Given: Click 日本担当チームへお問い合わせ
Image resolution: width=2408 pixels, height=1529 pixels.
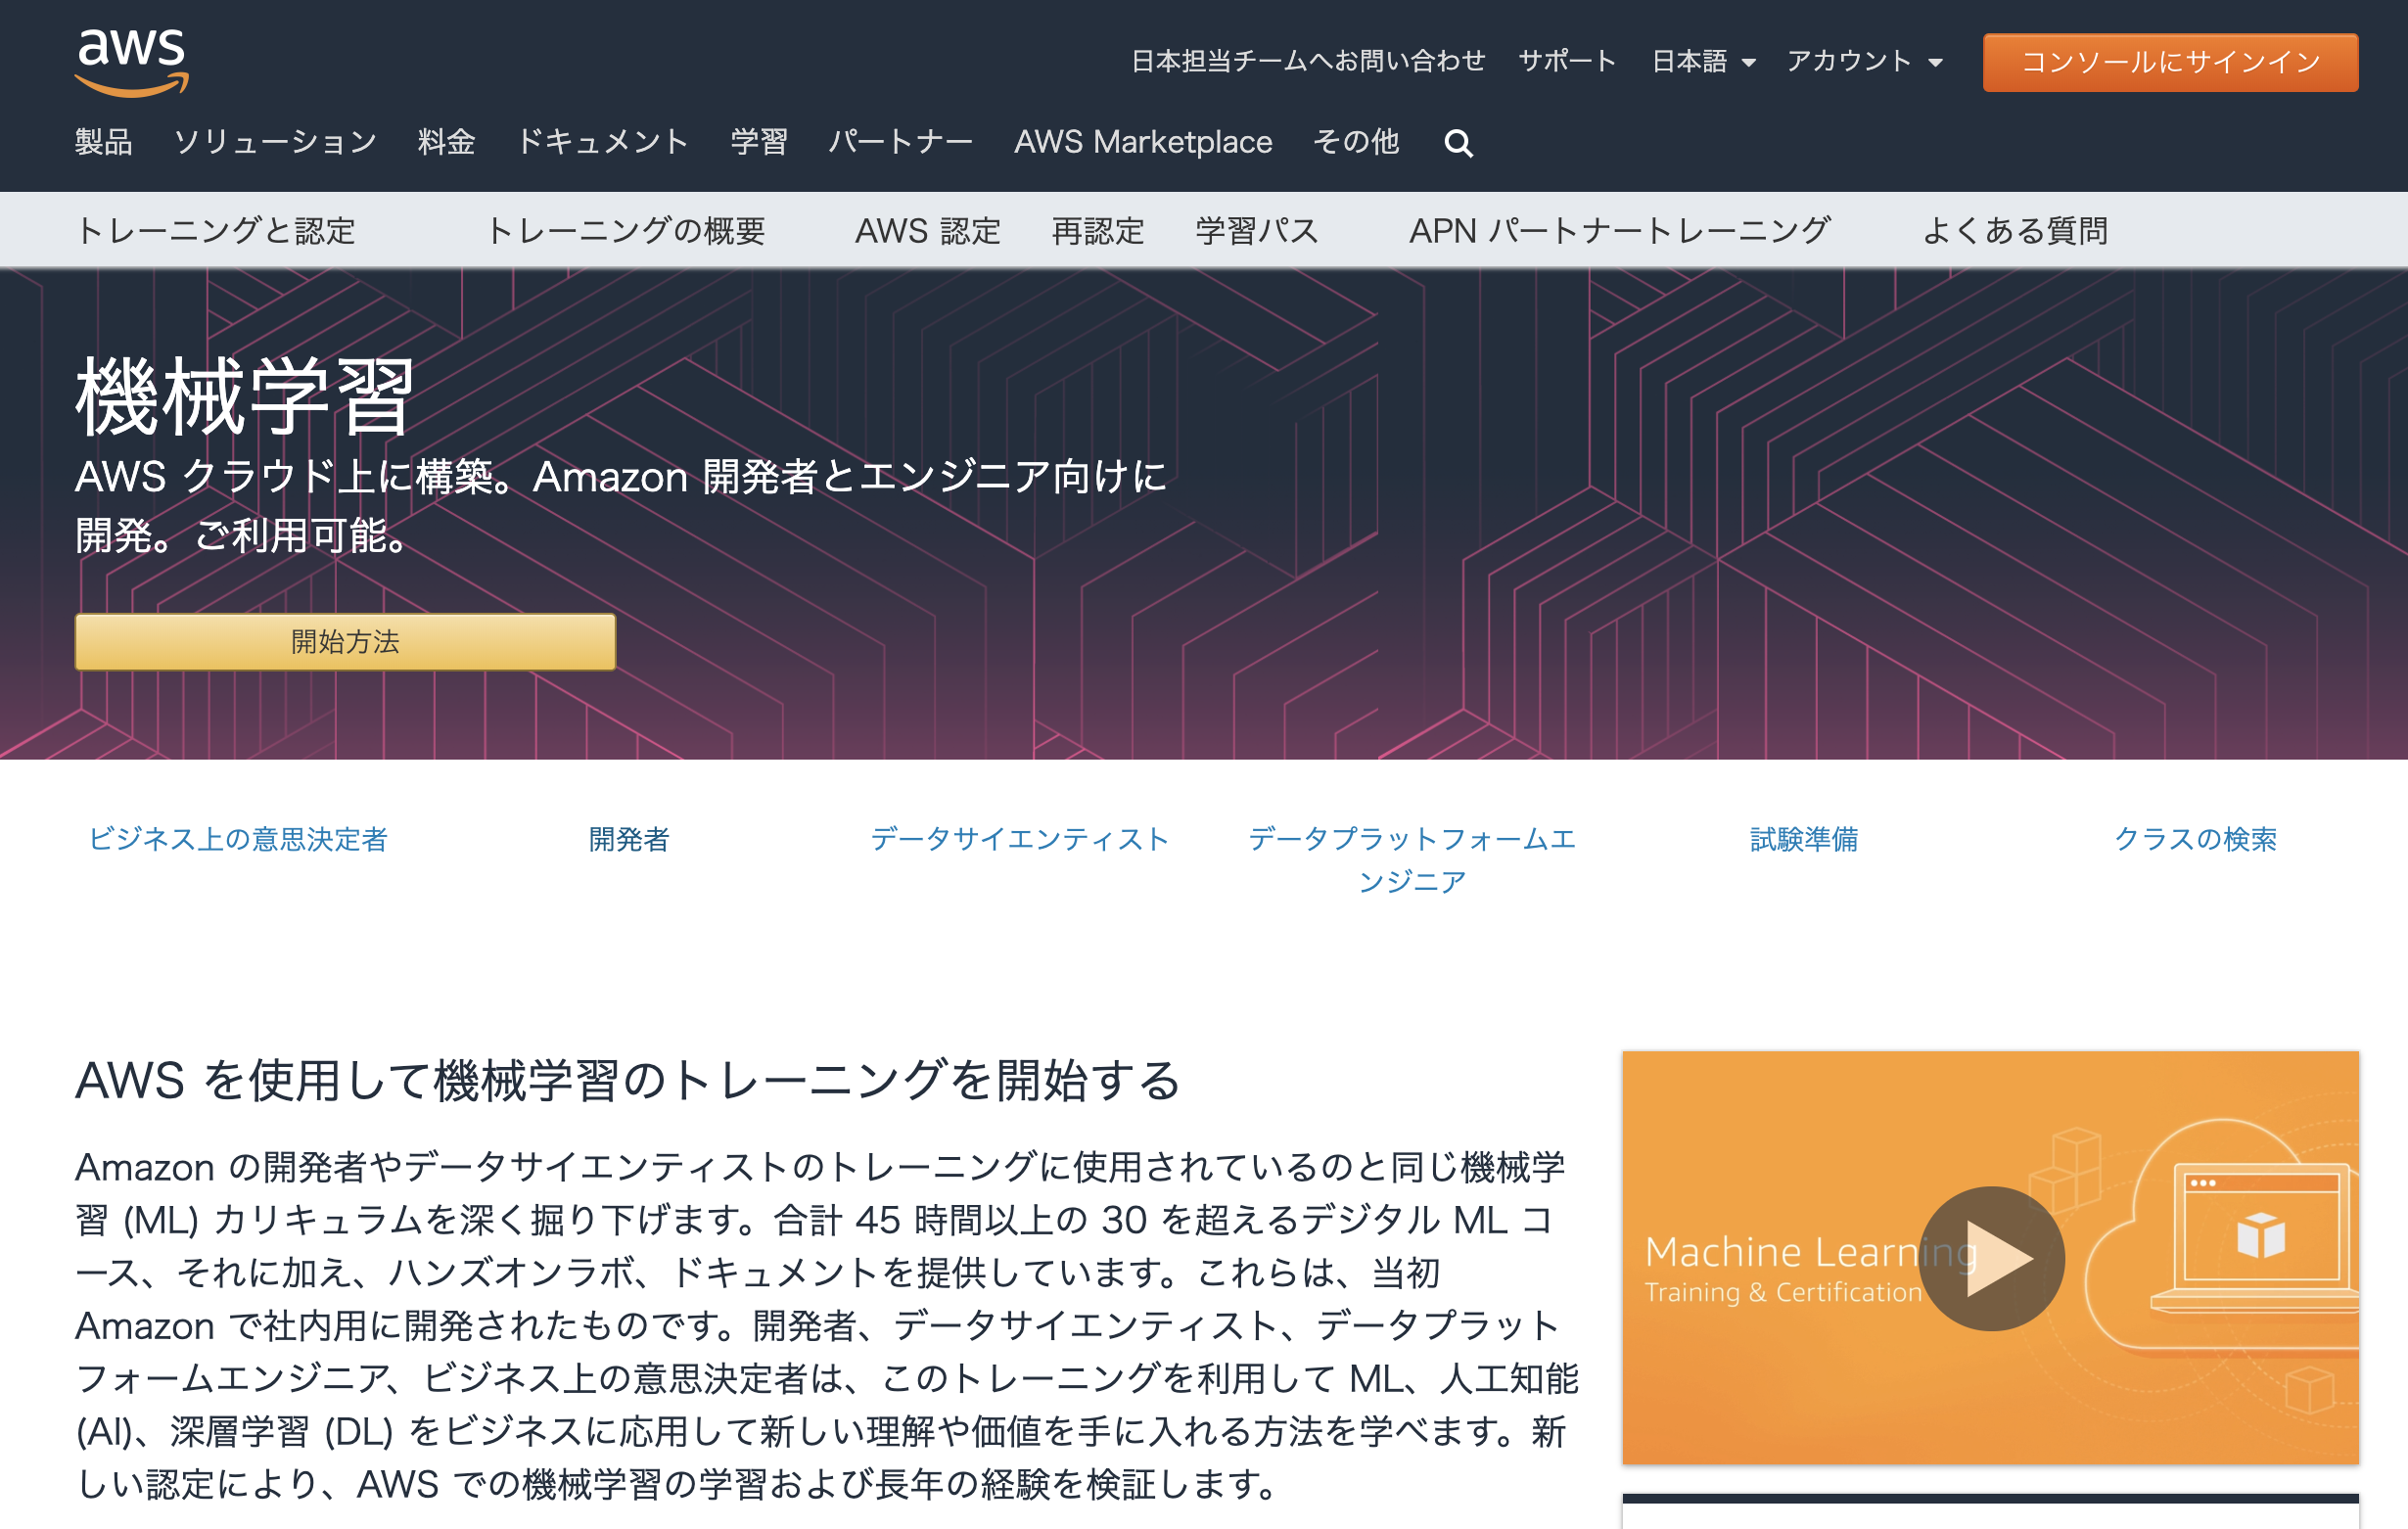Looking at the screenshot, I should click(x=1308, y=61).
